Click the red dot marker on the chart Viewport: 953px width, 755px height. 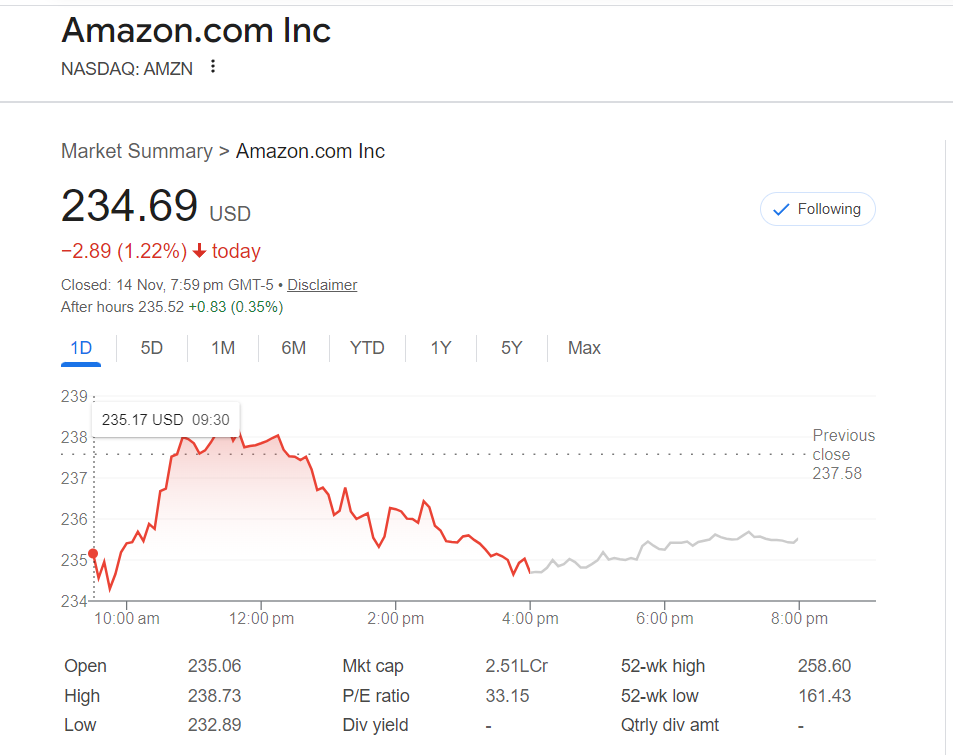click(93, 553)
